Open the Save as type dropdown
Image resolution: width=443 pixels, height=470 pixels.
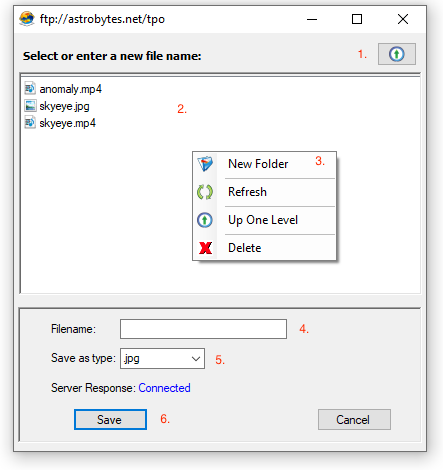coord(162,359)
